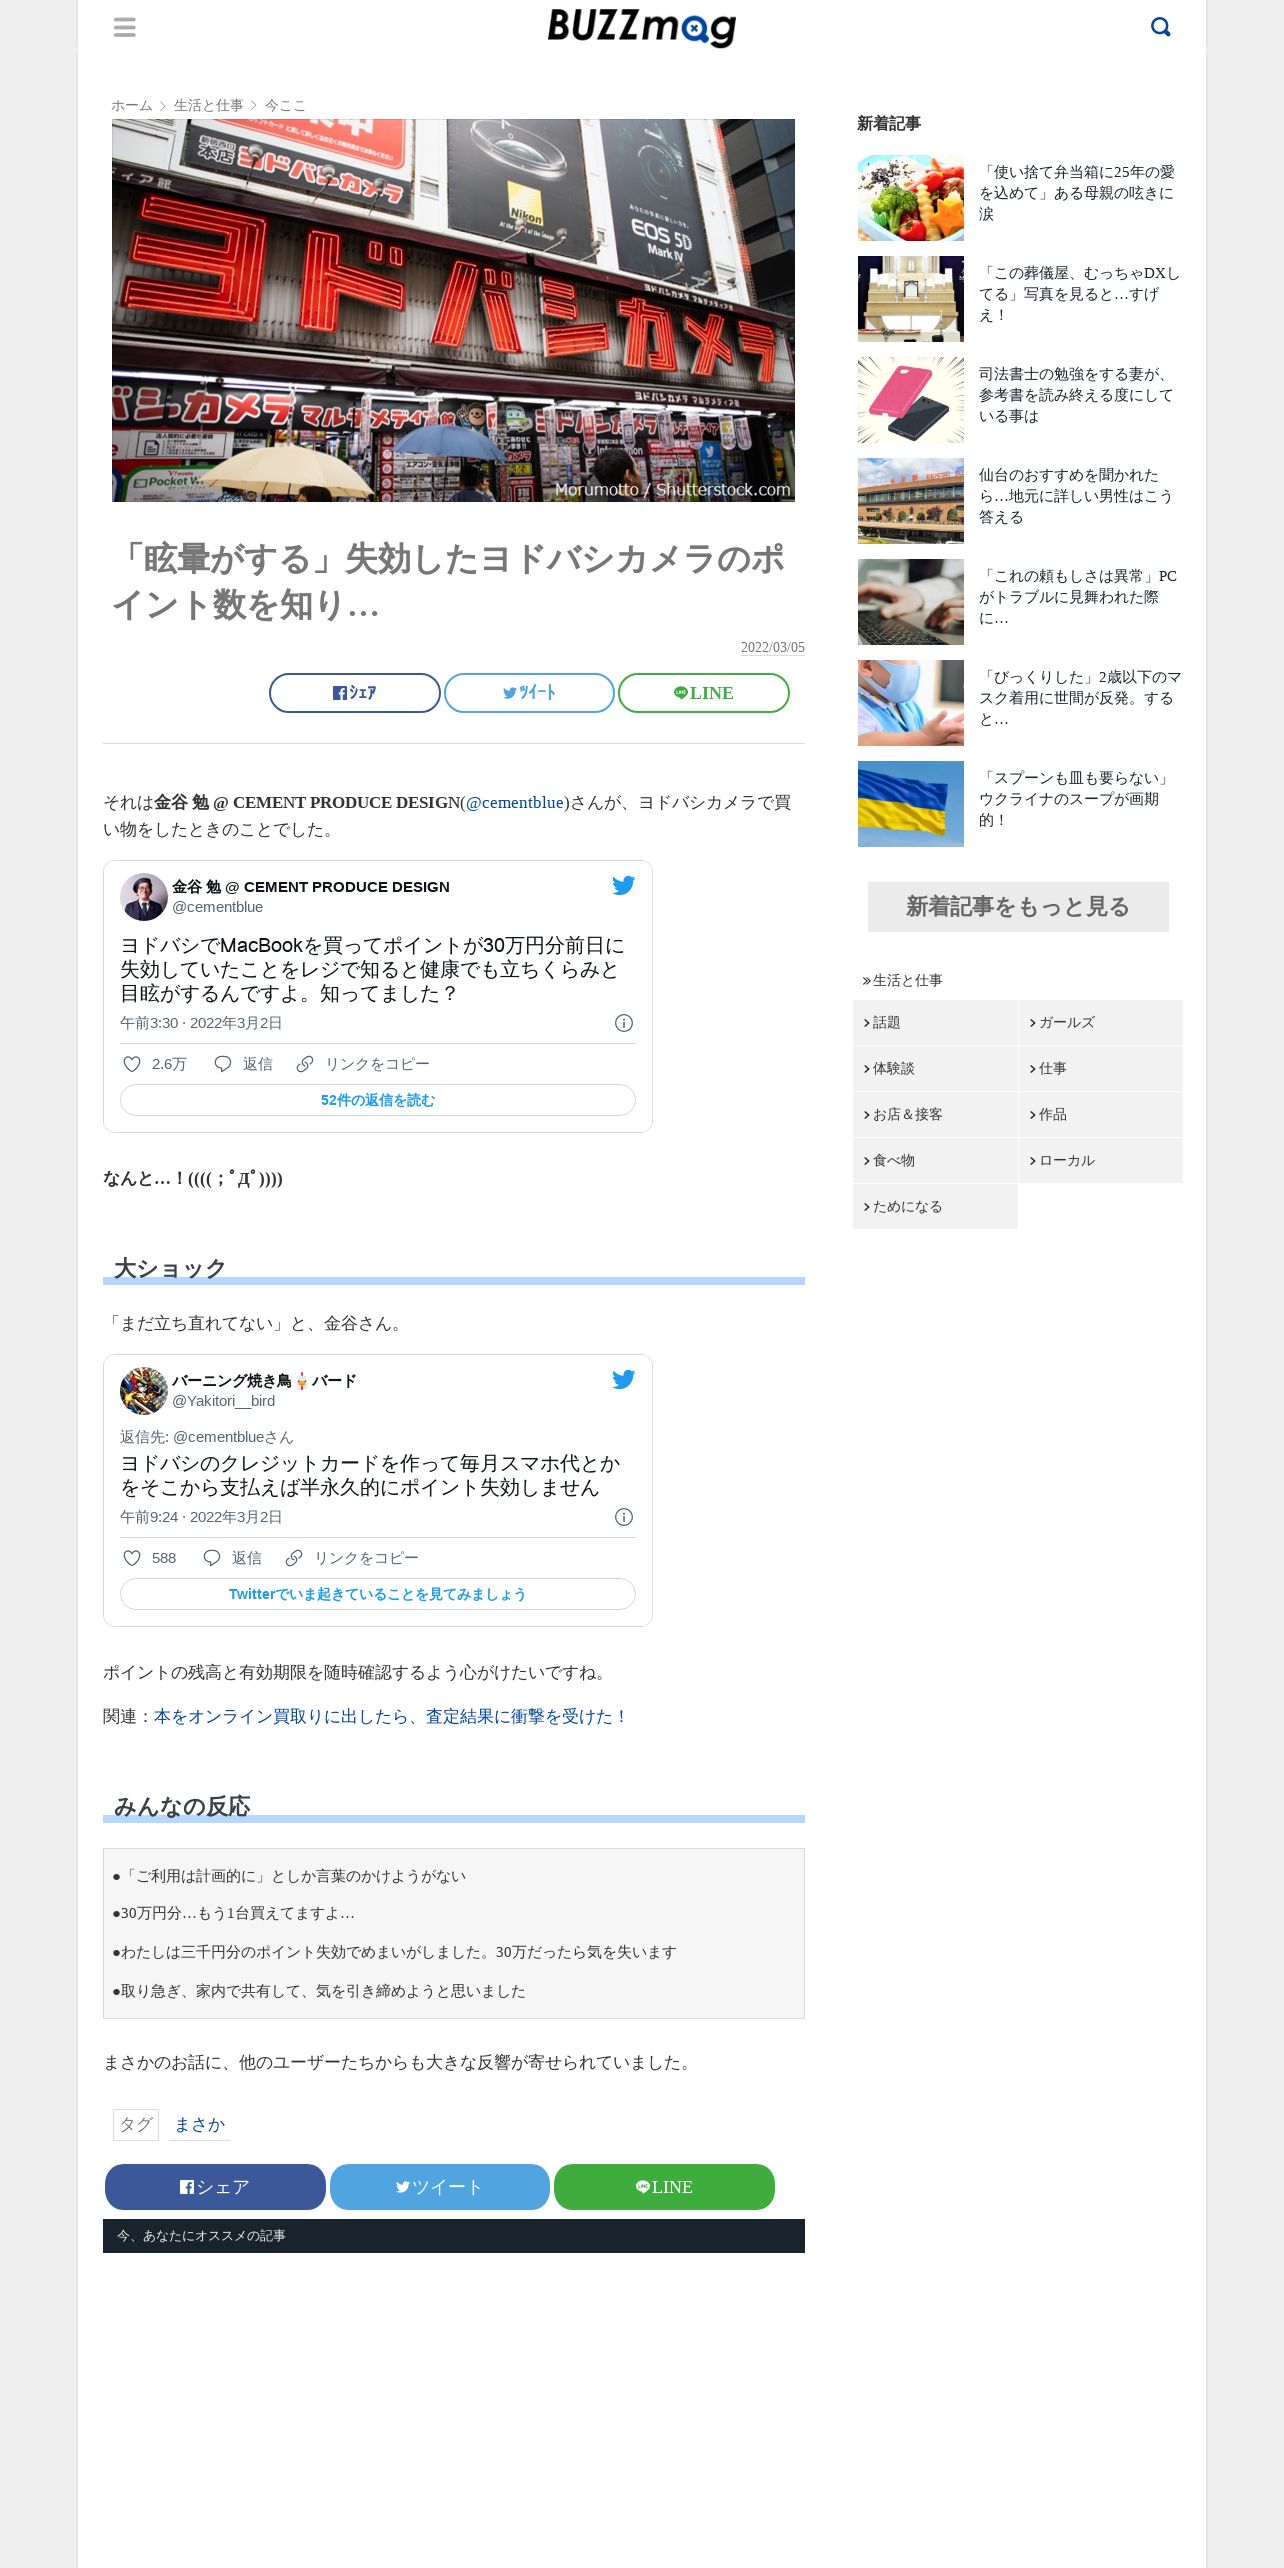Image resolution: width=1284 pixels, height=2568 pixels.
Task: Select ためになる category
Action: pos(935,1206)
